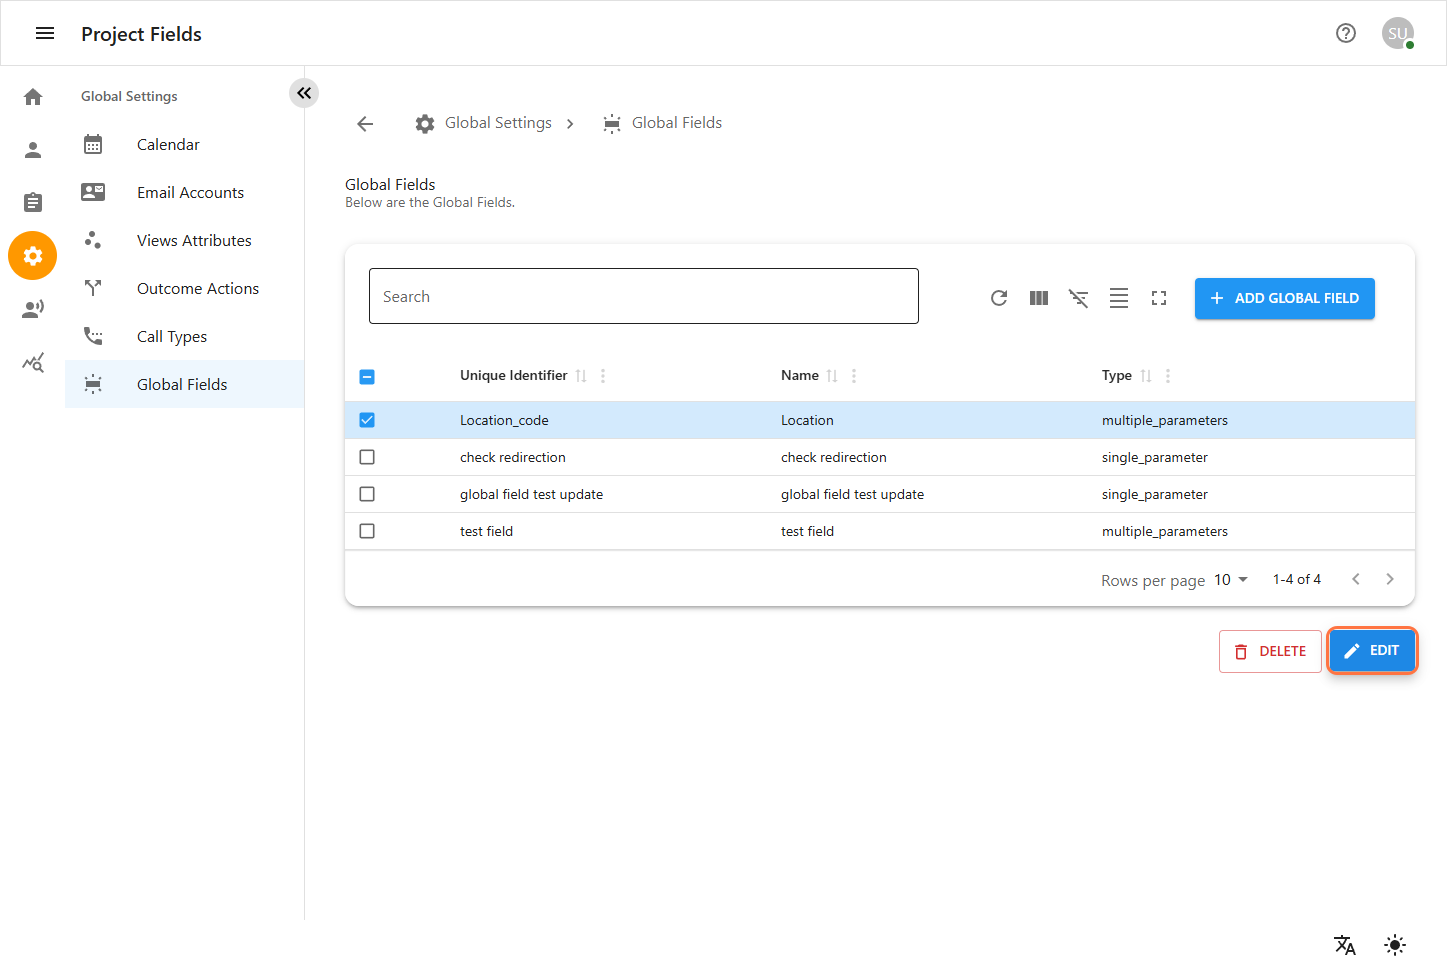This screenshot has height=970, width=1447.
Task: Uncheck the Location_code row checkbox
Action: 367,420
